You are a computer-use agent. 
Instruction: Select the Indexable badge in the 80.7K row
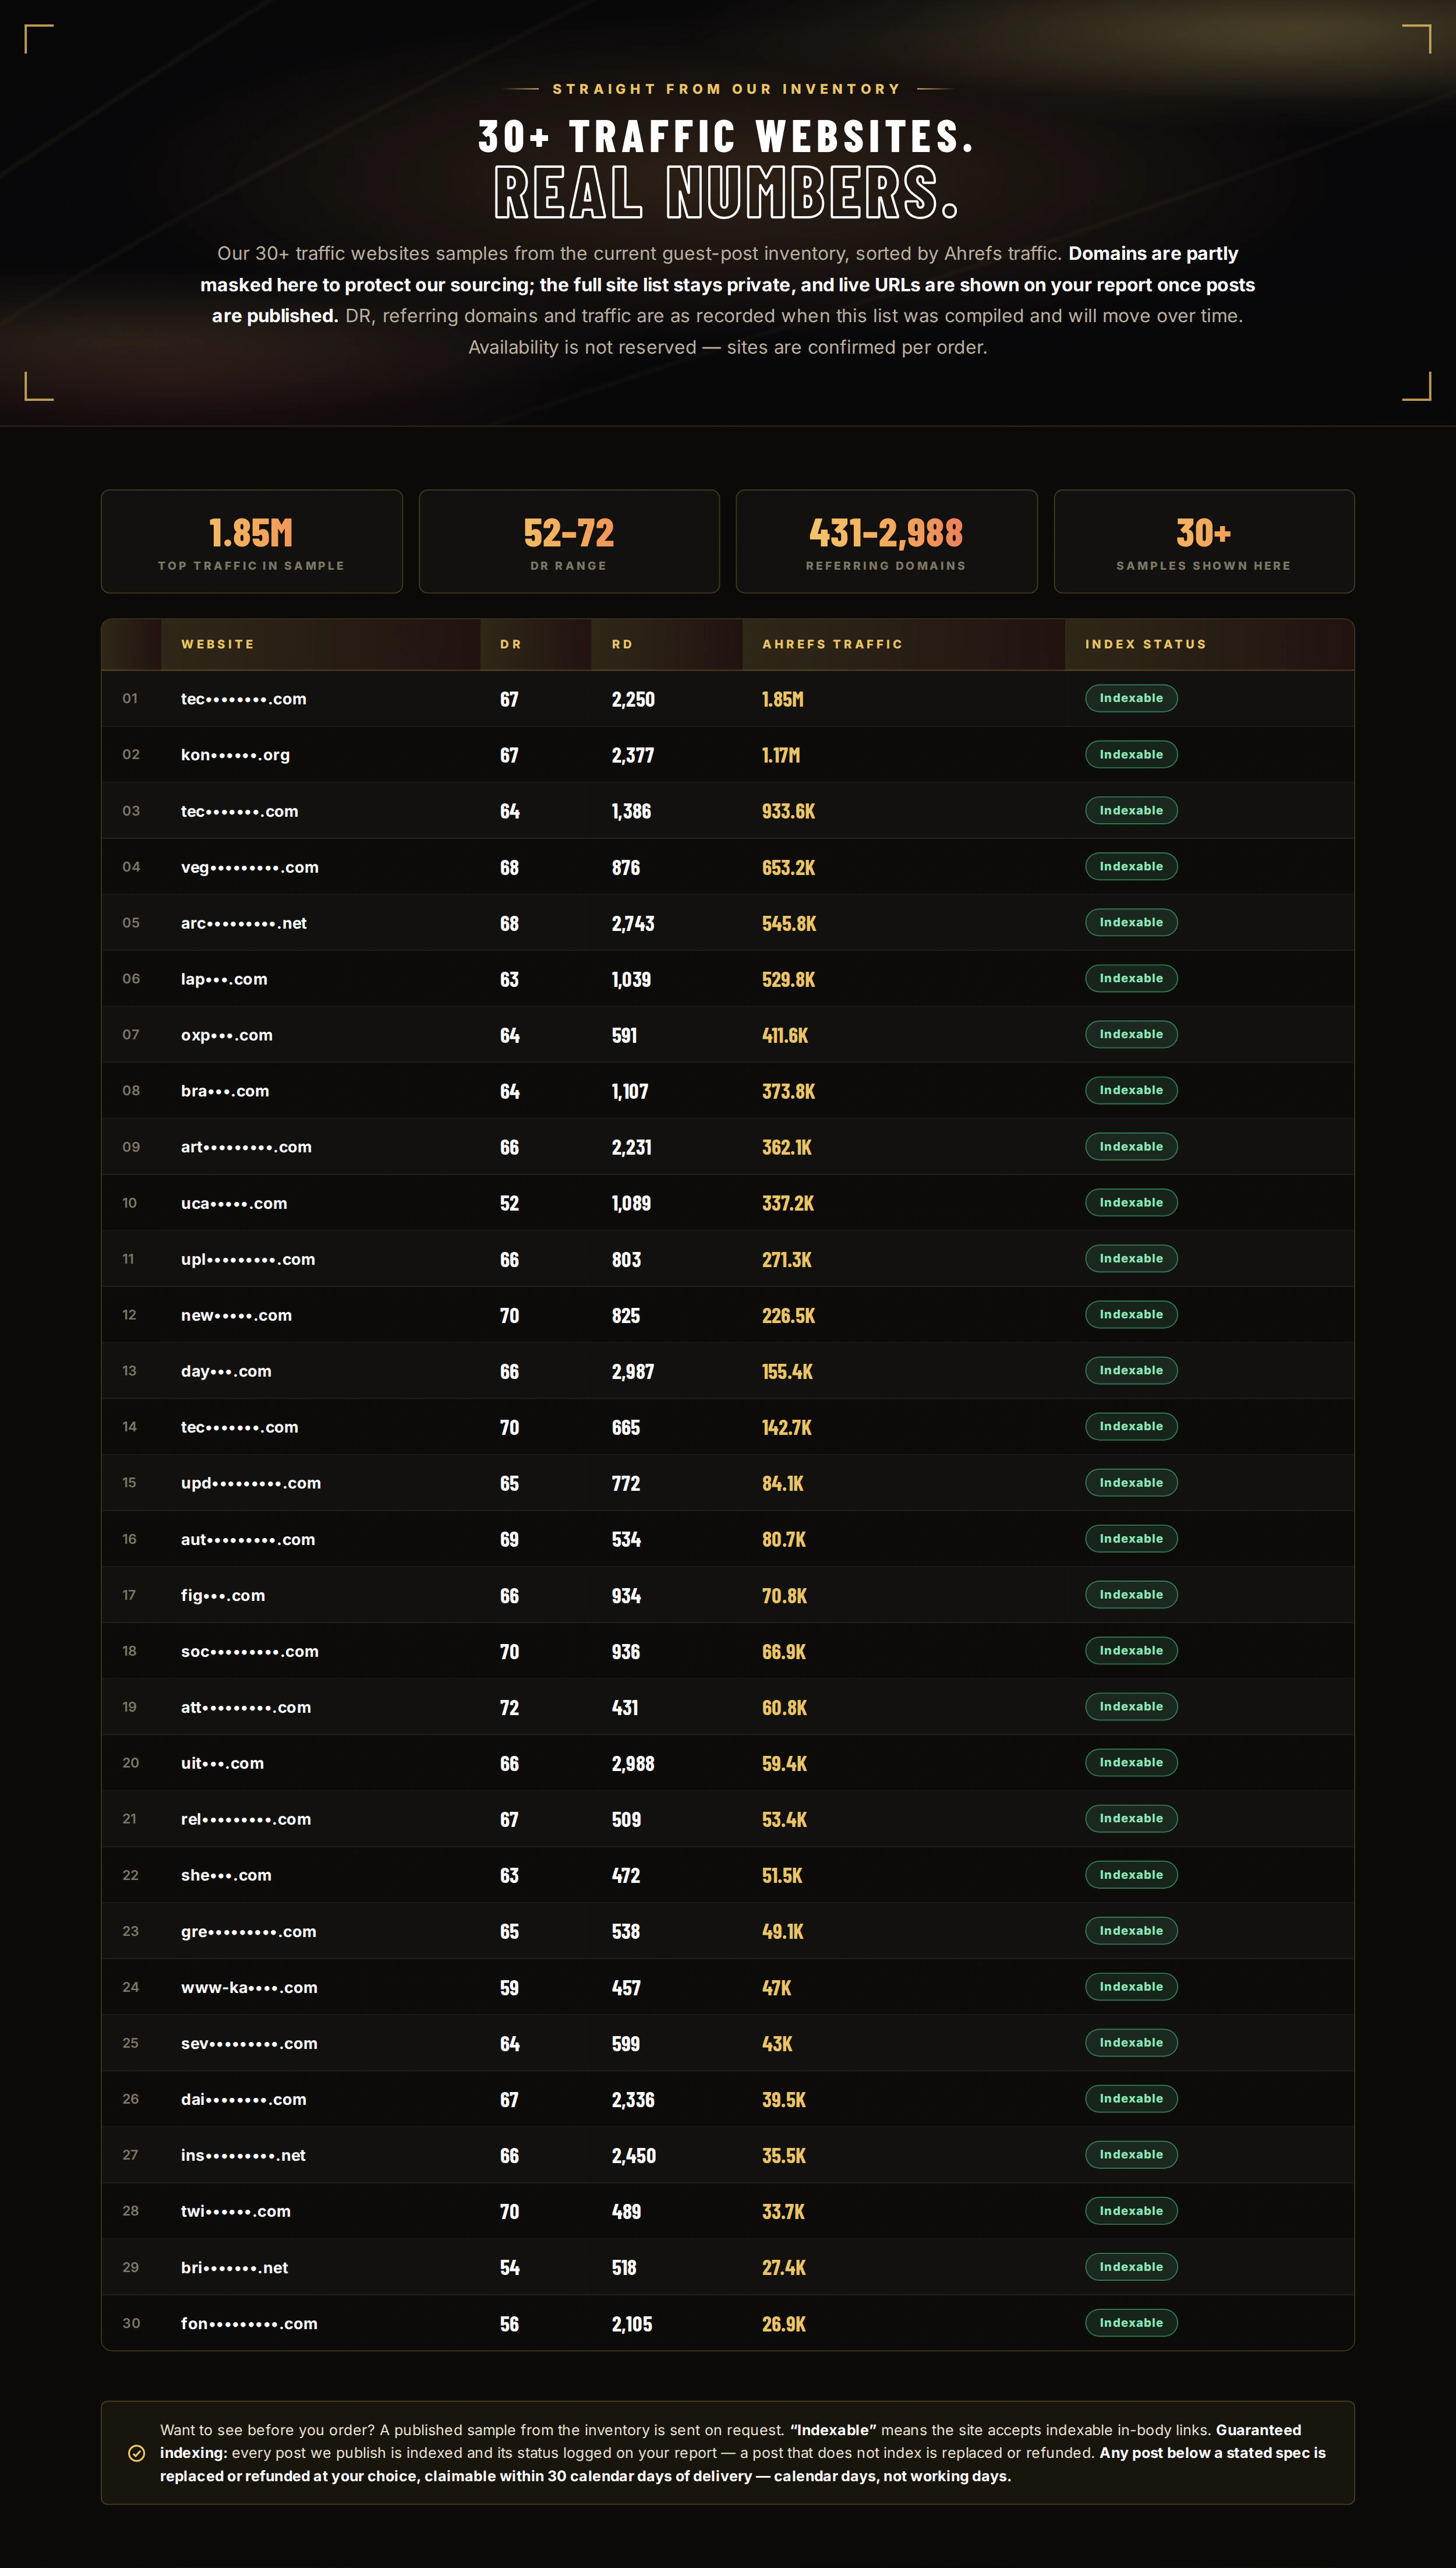[1131, 1538]
